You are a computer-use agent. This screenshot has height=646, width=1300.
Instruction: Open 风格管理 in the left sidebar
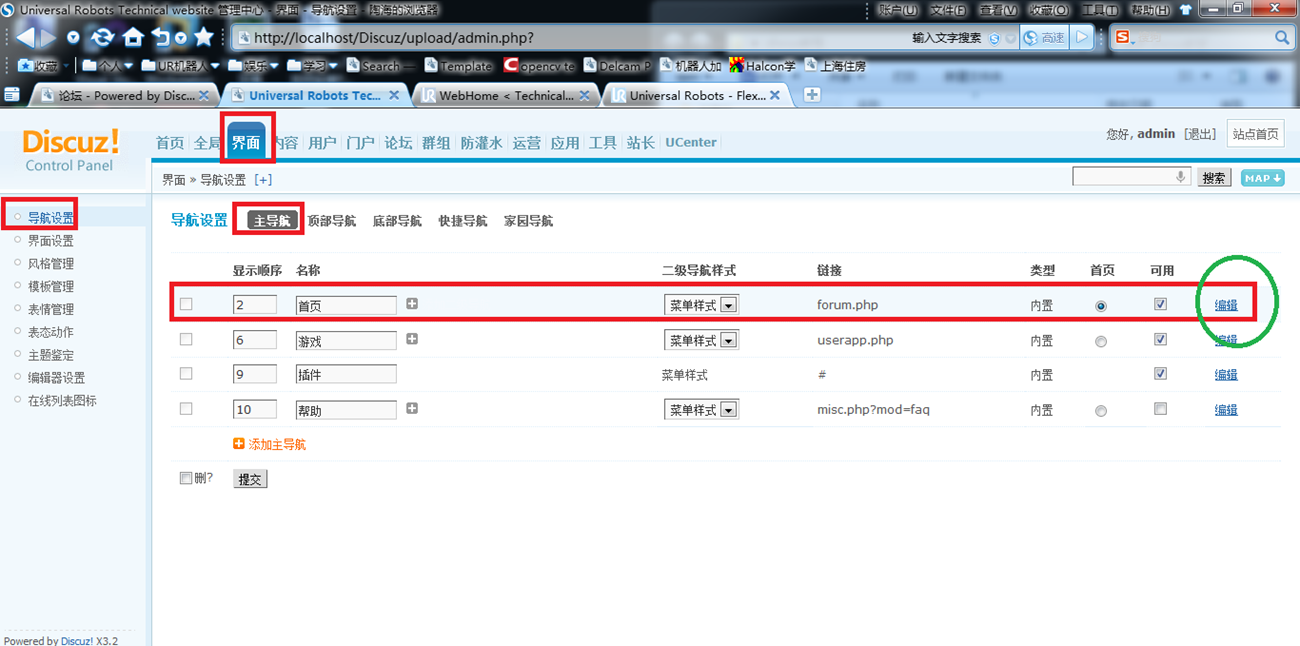50,263
